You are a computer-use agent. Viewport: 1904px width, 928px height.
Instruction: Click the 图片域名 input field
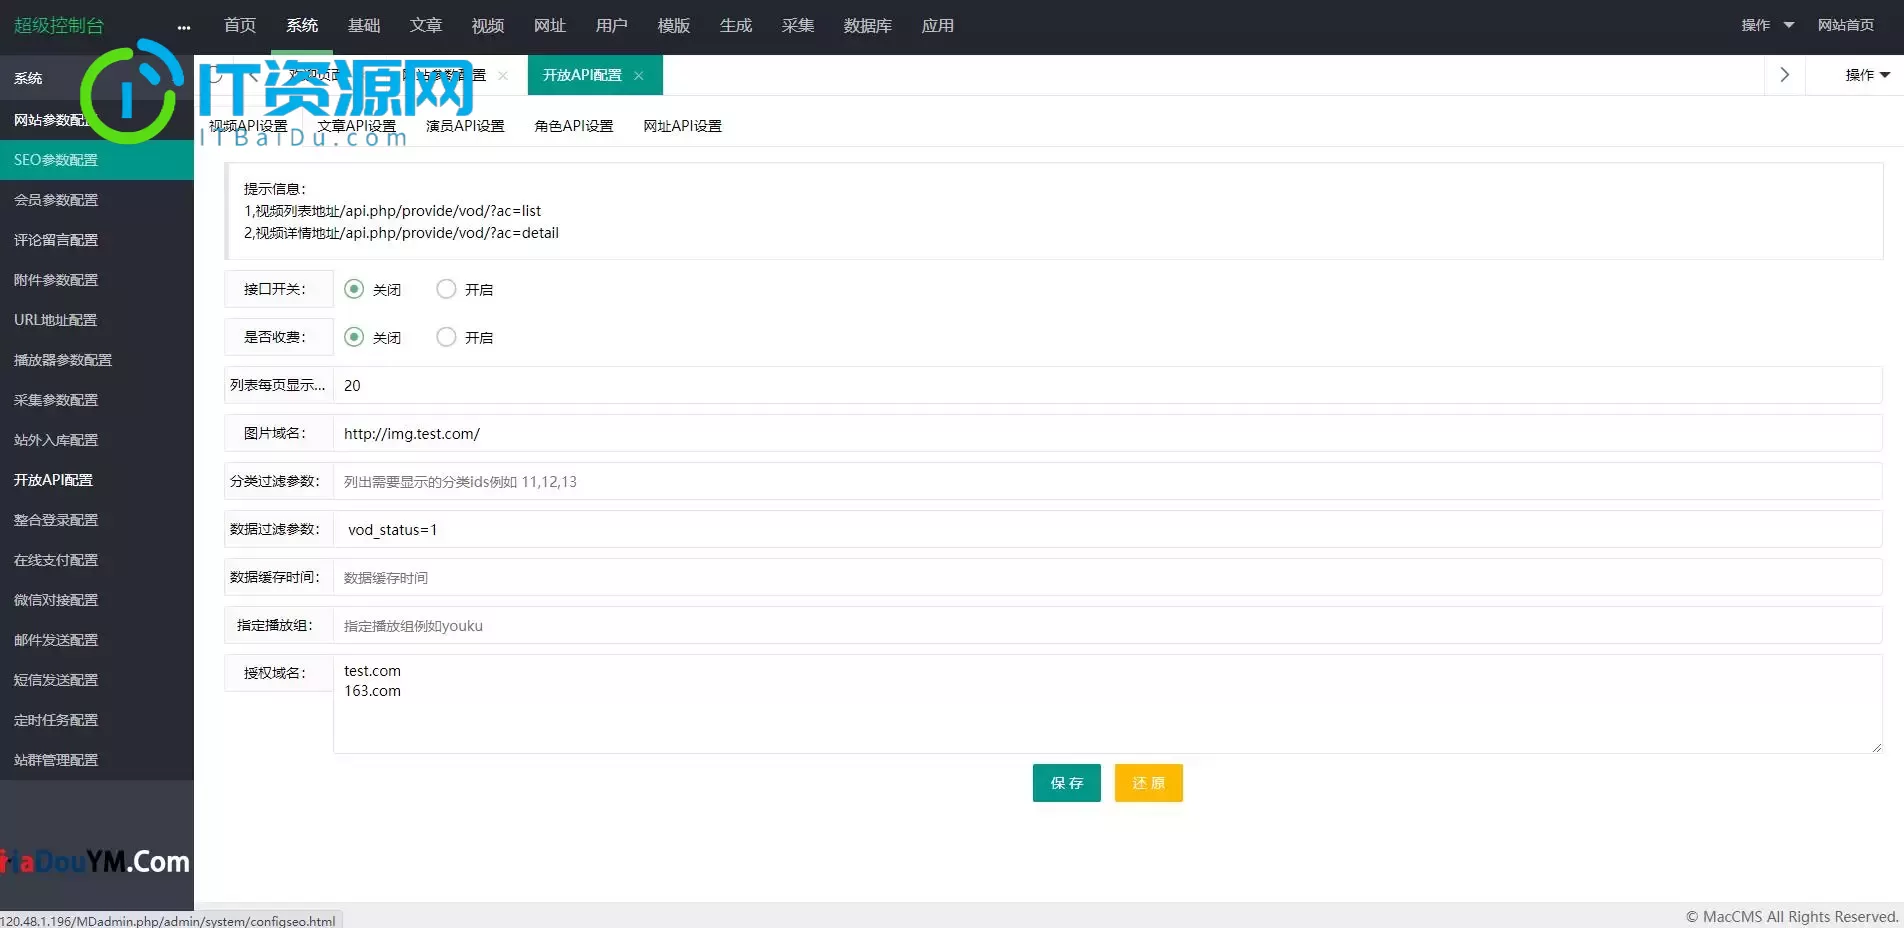(1108, 433)
